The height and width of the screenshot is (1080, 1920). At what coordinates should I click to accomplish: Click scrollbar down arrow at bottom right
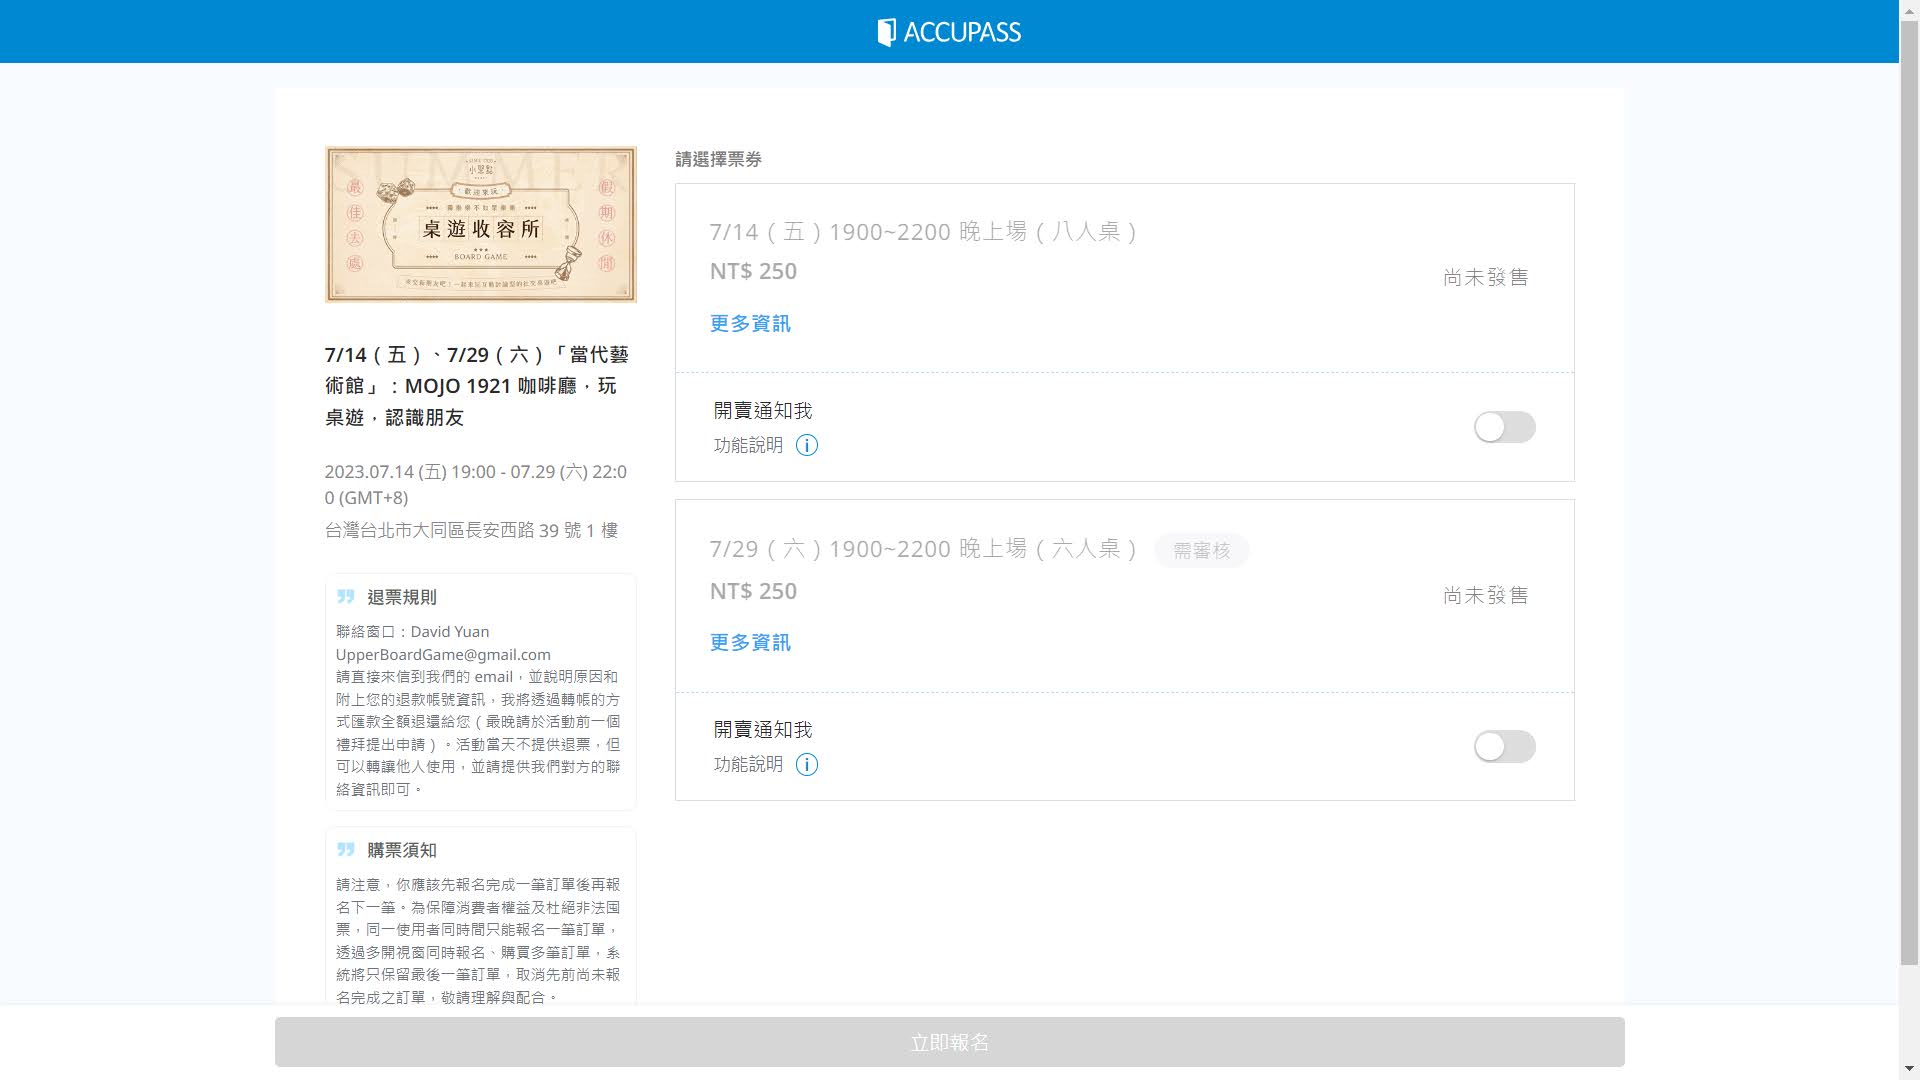(1909, 1070)
